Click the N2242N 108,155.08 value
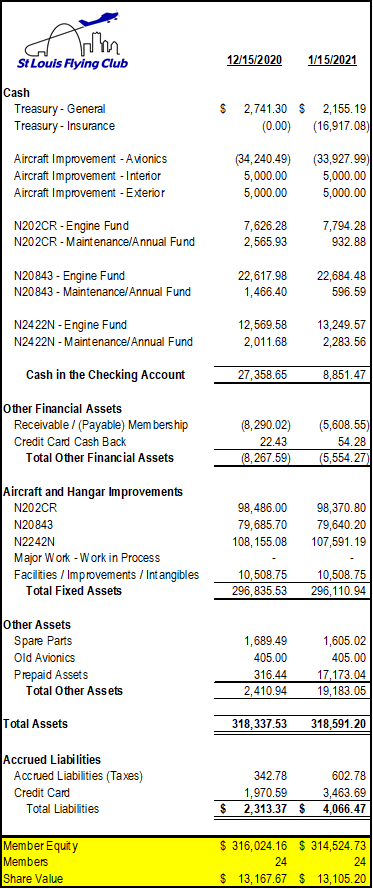 [x=258, y=541]
